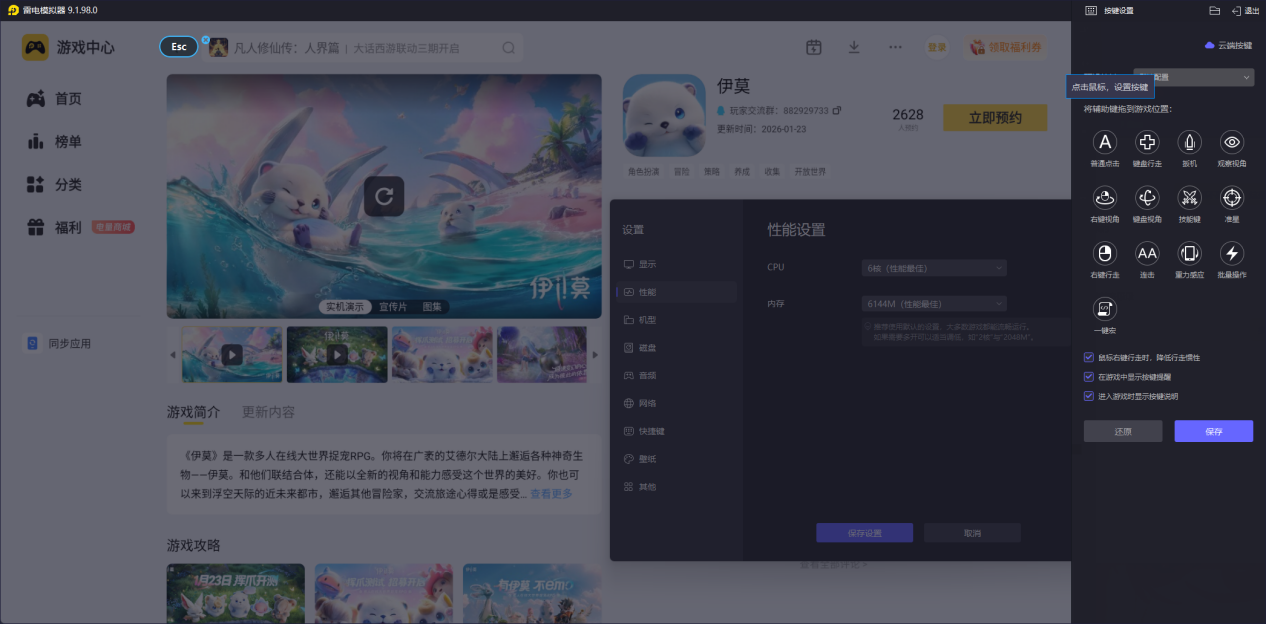Expand the key configuration dropdown in the key settings panel
The width and height of the screenshot is (1266, 624).
(1194, 77)
